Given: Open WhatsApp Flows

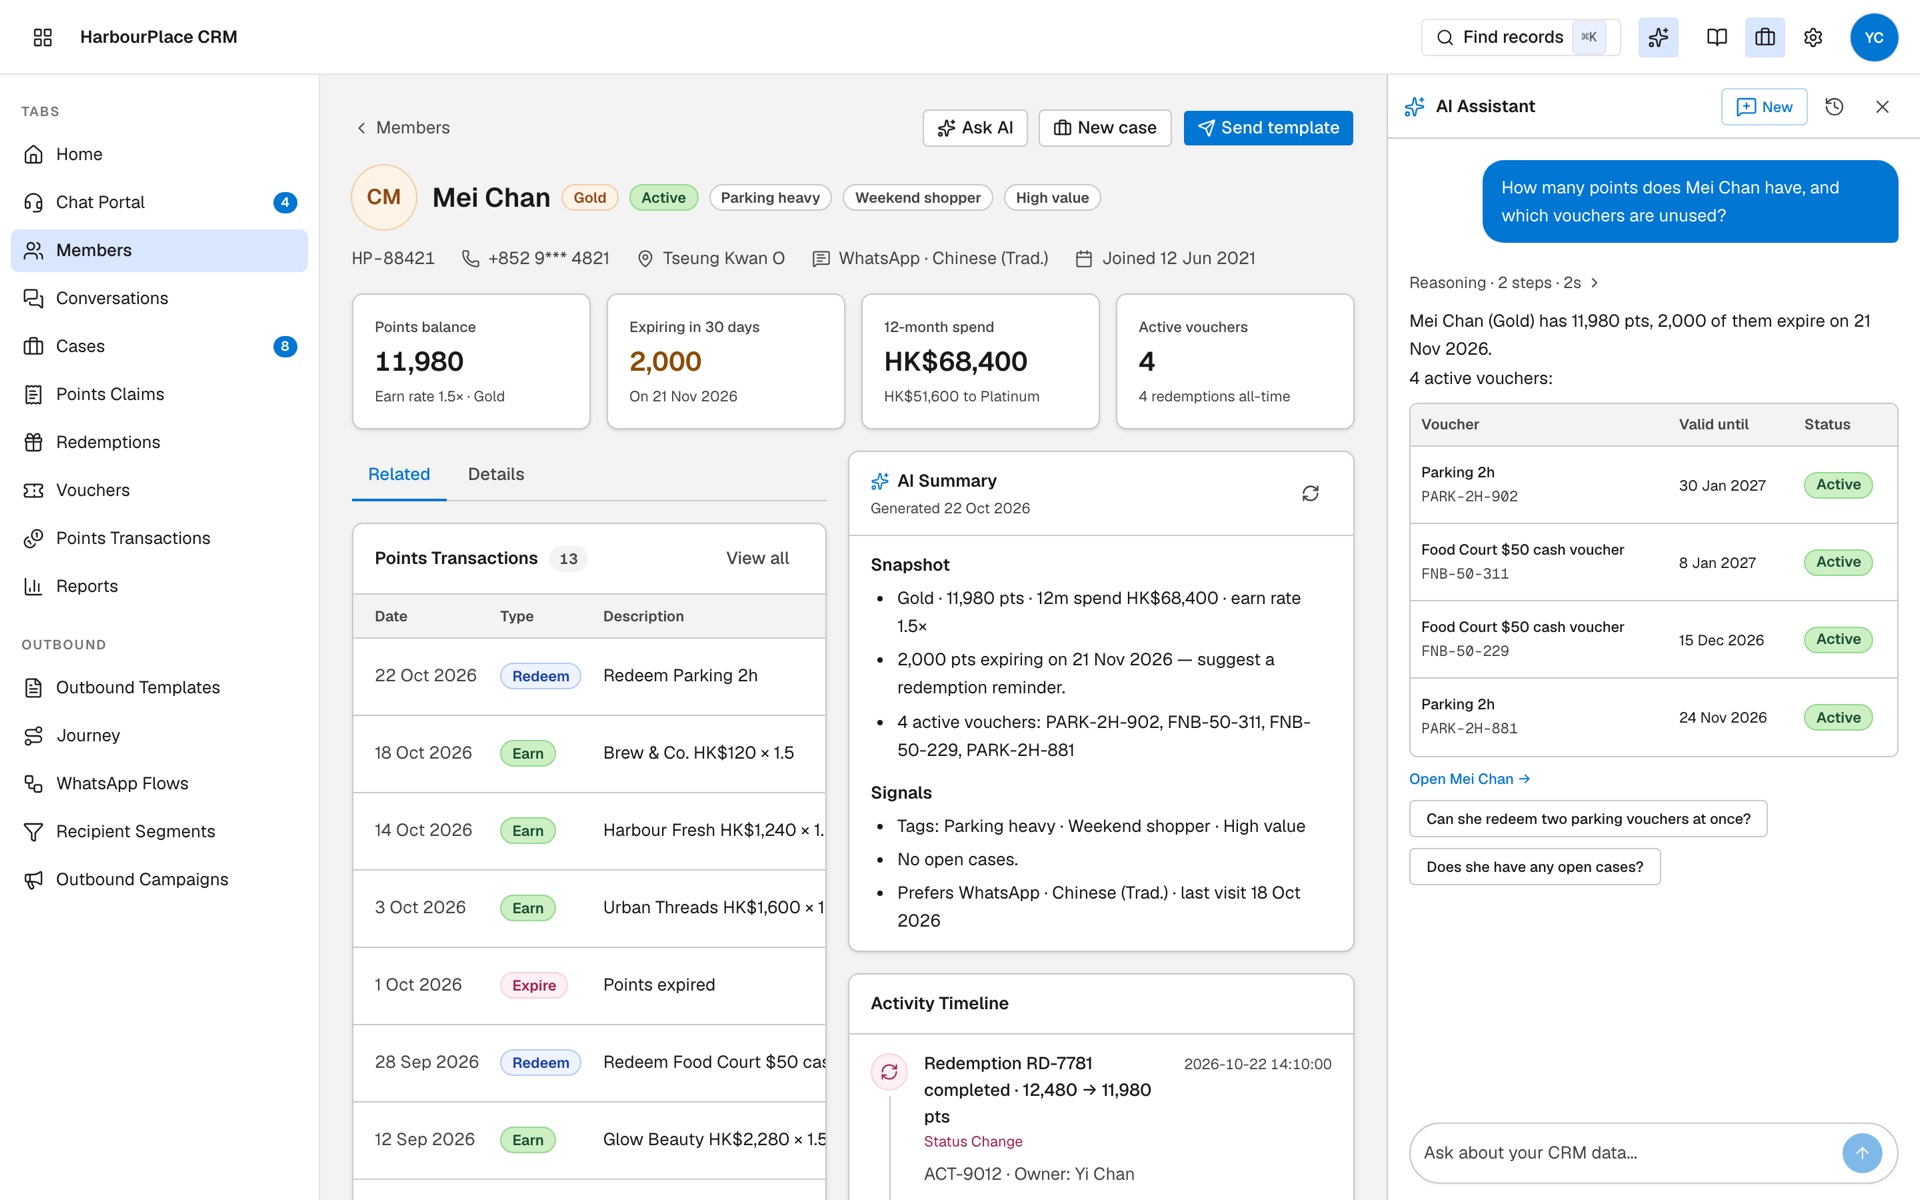Looking at the screenshot, I should 160,783.
